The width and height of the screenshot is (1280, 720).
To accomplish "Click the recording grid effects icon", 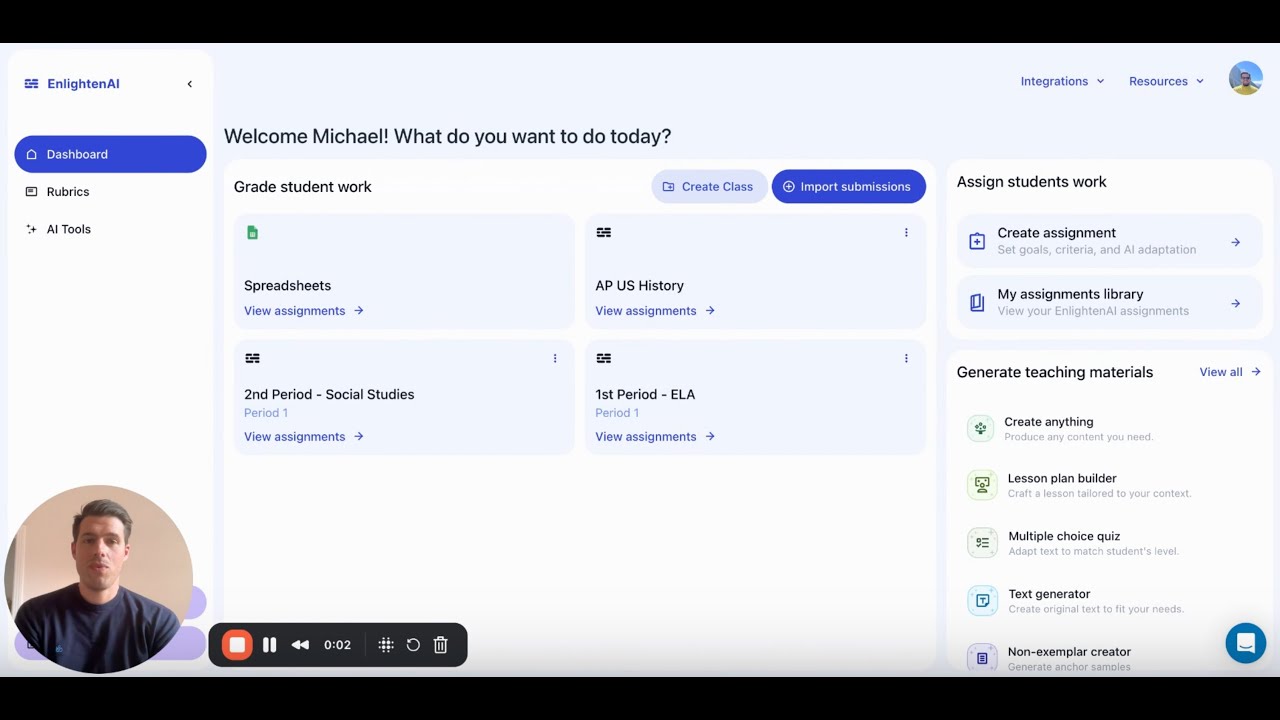I will pyautogui.click(x=386, y=645).
